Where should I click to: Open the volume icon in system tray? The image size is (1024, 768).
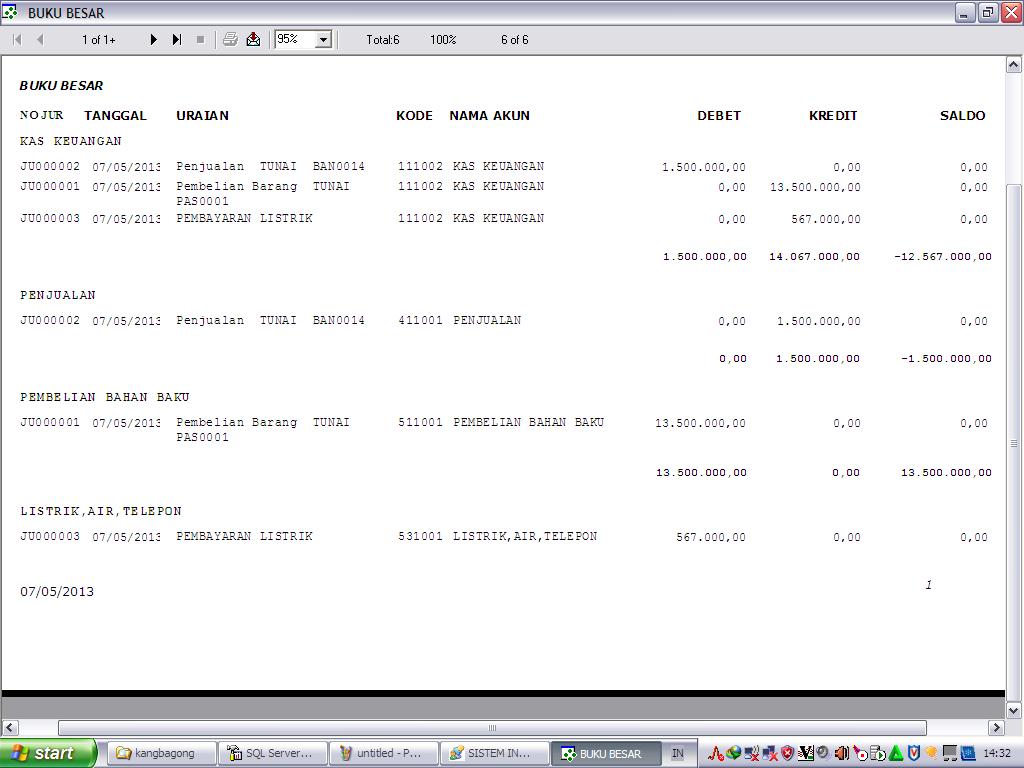(841, 753)
